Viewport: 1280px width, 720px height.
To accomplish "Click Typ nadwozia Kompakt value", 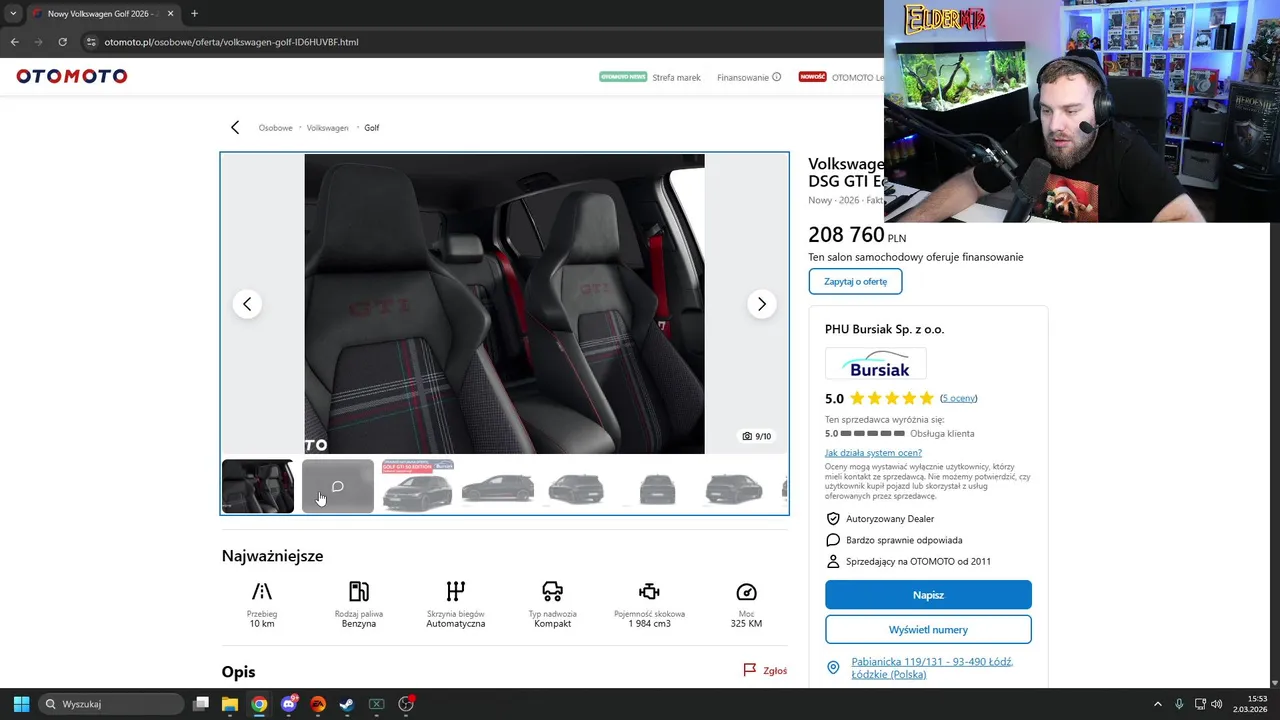I will [x=553, y=623].
